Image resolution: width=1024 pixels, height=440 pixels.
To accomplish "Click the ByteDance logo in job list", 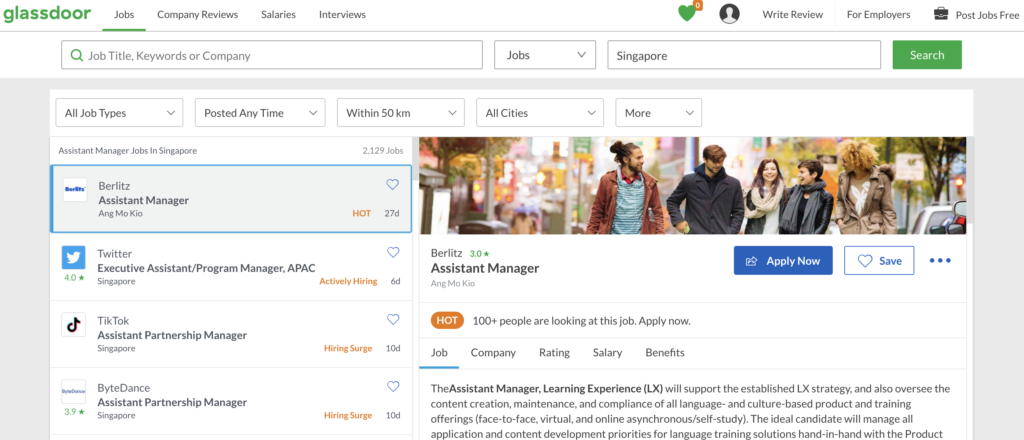I will pos(73,392).
